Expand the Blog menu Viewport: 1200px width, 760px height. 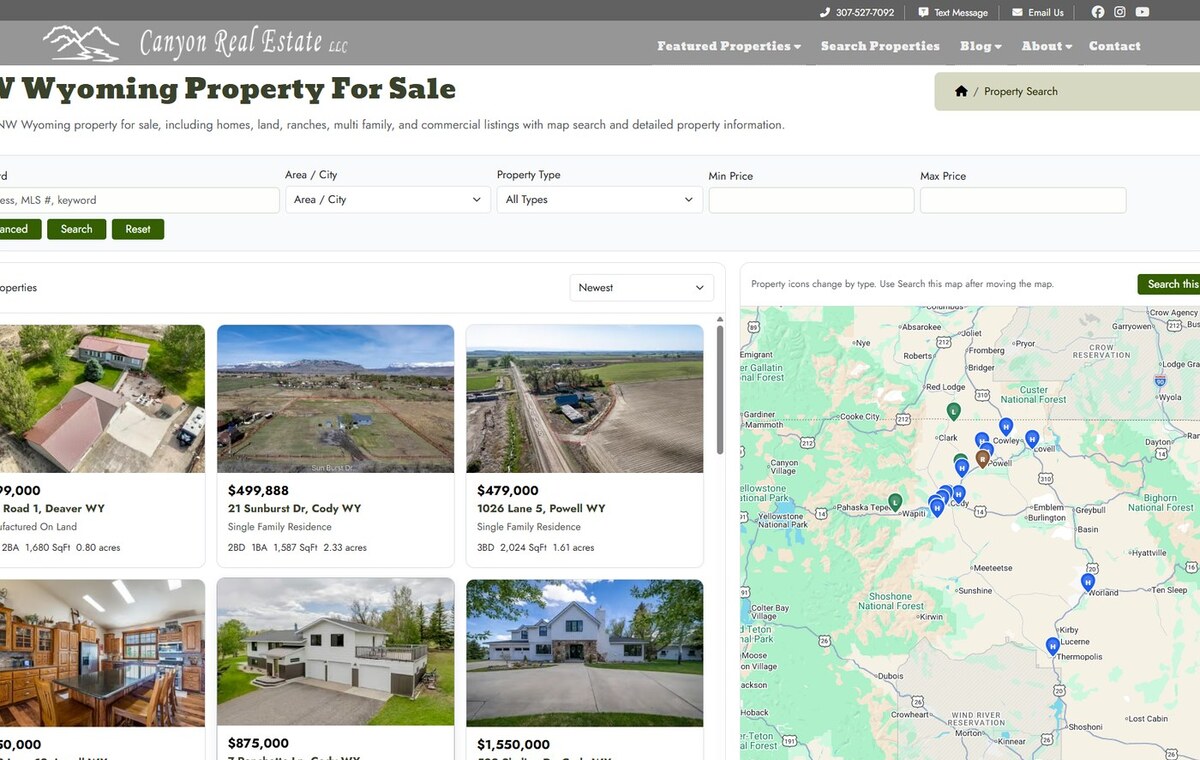(x=981, y=46)
